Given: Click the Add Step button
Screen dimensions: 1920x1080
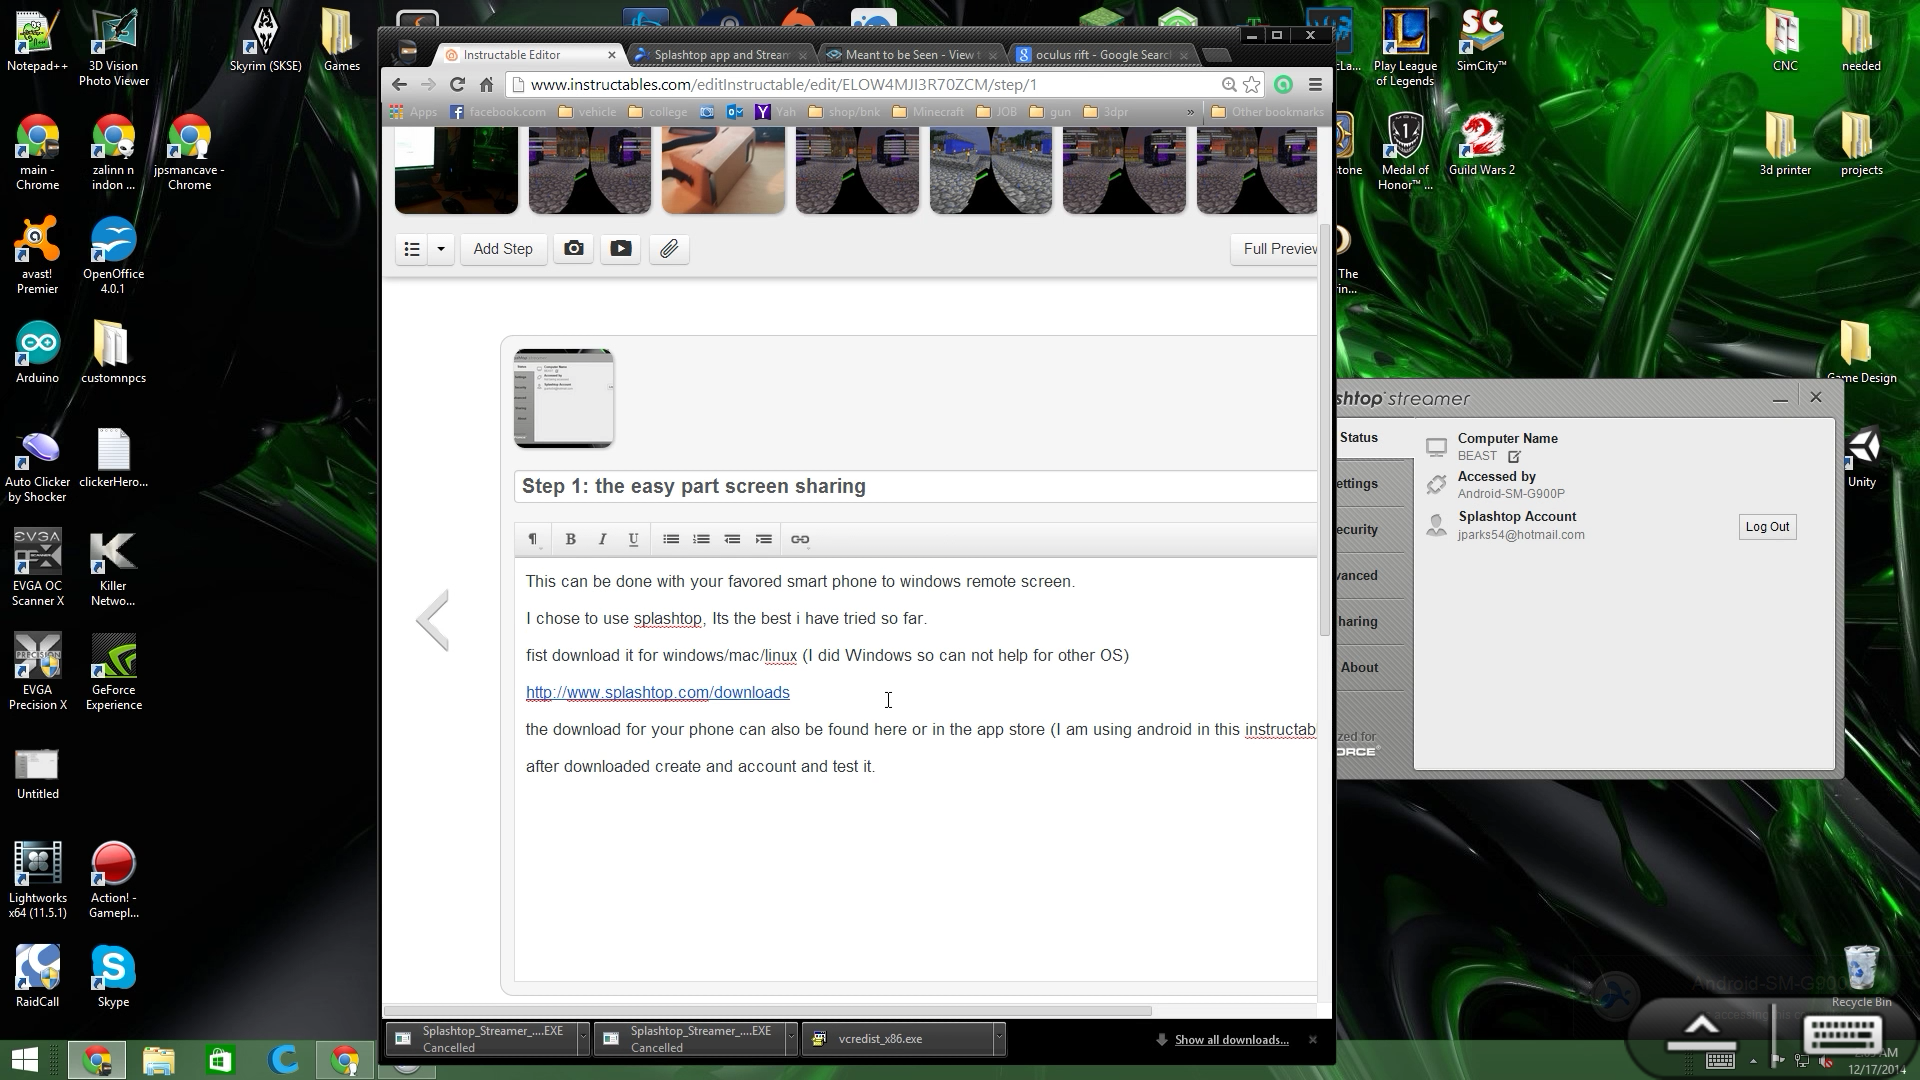Looking at the screenshot, I should [x=502, y=249].
